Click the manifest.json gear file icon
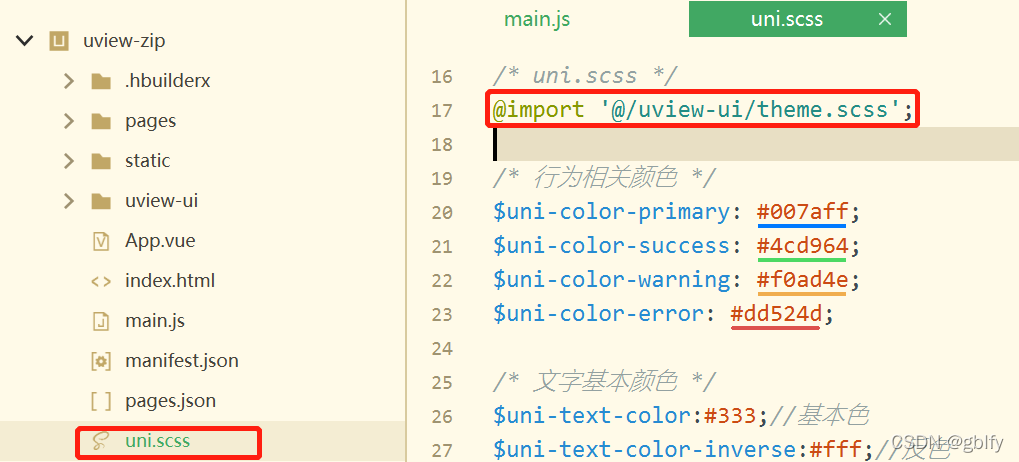The image size is (1019, 462). pos(101,361)
